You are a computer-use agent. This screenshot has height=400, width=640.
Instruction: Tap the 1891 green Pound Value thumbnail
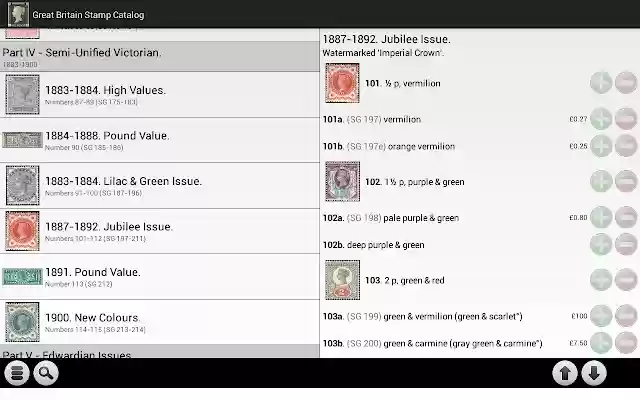(x=22, y=277)
